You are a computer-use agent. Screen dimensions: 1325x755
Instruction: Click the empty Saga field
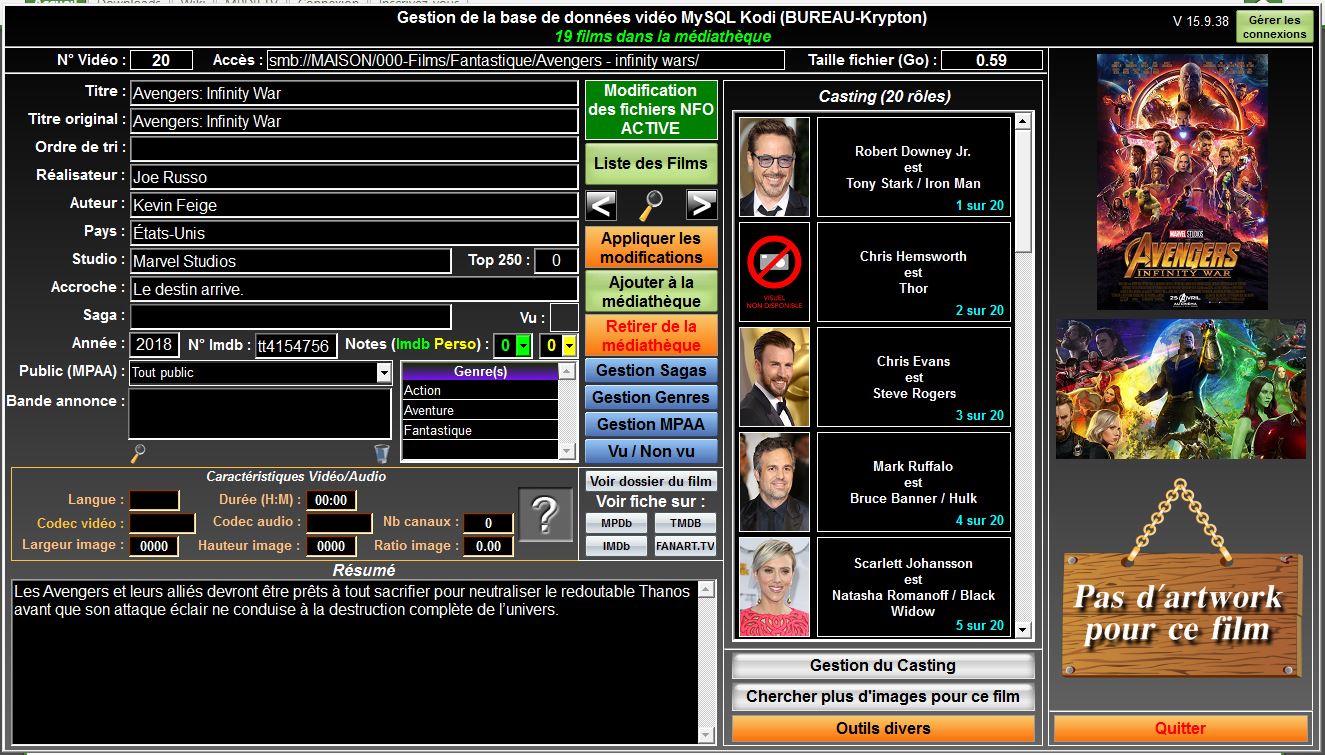(x=291, y=317)
